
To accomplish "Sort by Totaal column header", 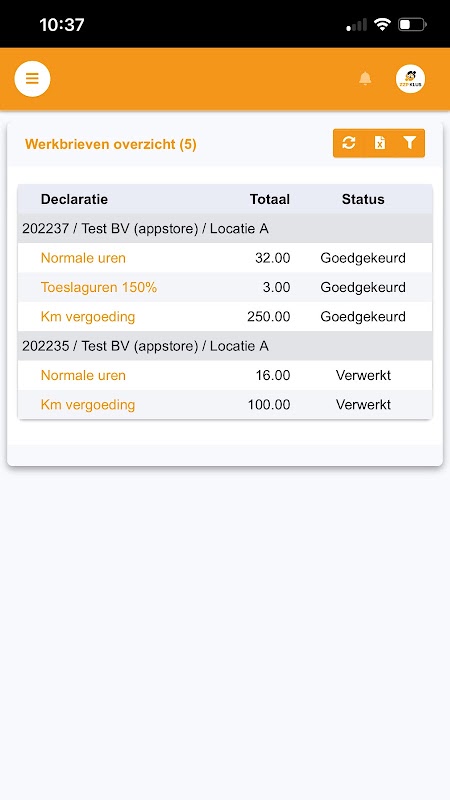I will pyautogui.click(x=270, y=199).
